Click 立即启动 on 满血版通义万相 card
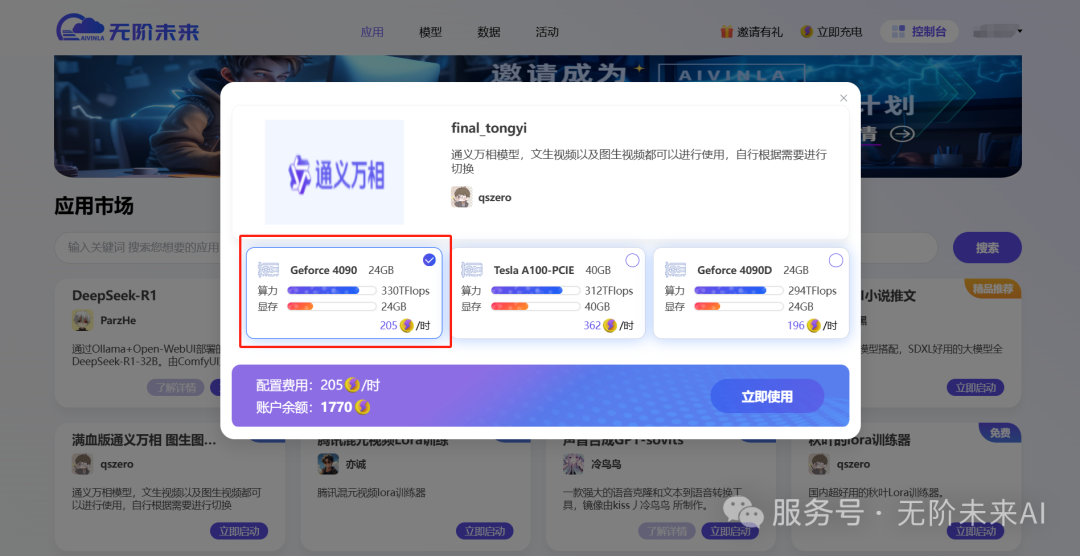The height and width of the screenshot is (556, 1080). (x=239, y=531)
